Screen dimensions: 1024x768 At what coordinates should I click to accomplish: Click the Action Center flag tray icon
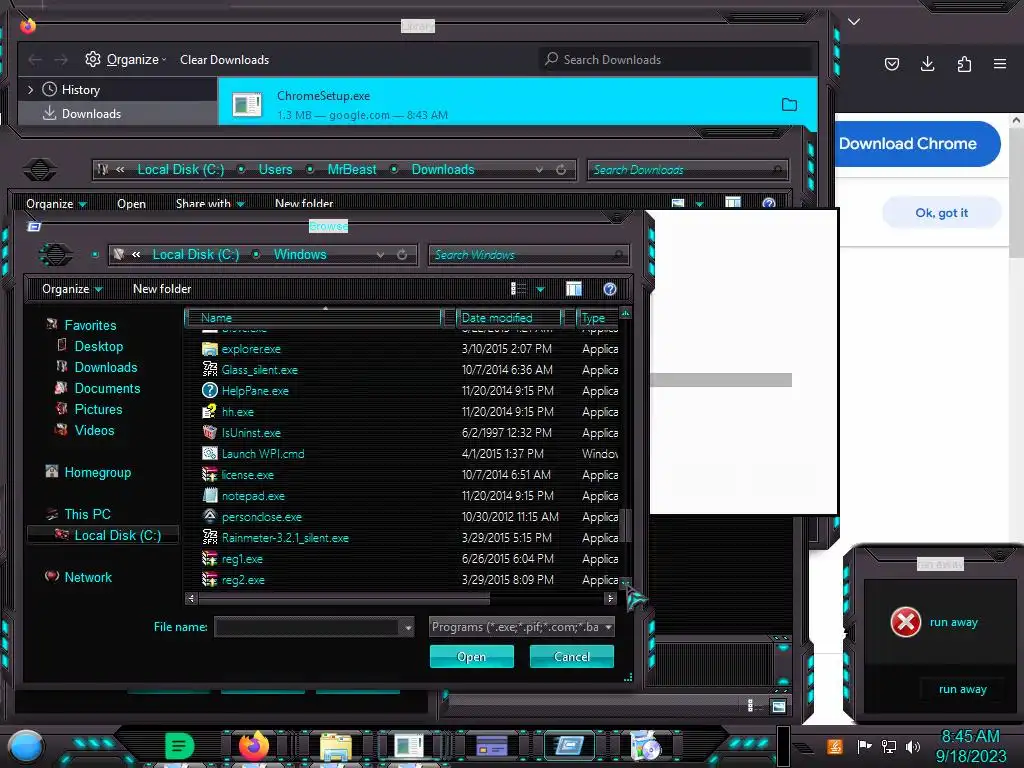pyautogui.click(x=864, y=746)
